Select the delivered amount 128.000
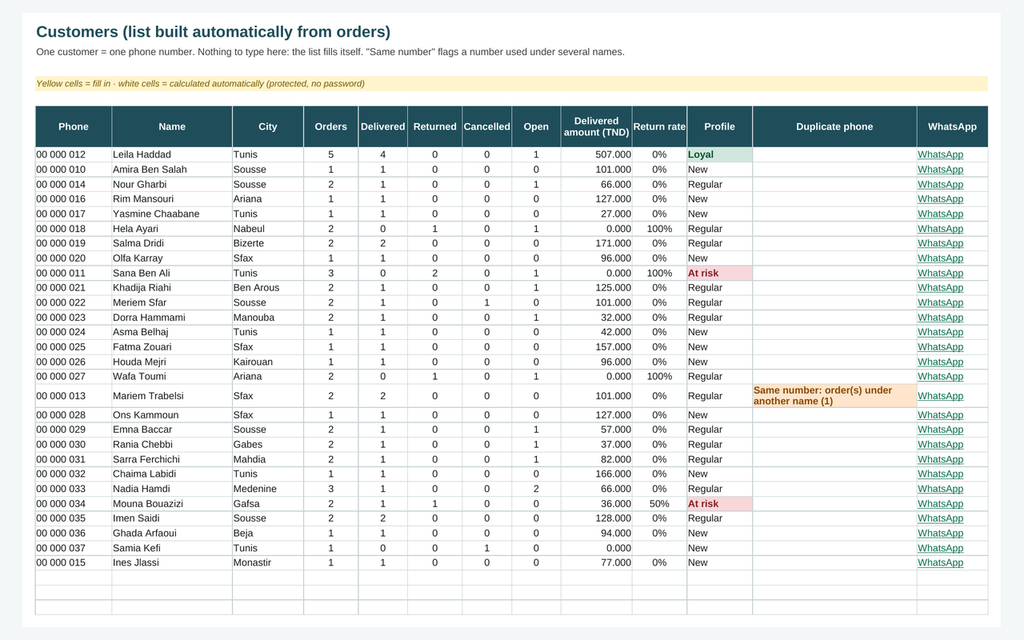 (x=596, y=519)
